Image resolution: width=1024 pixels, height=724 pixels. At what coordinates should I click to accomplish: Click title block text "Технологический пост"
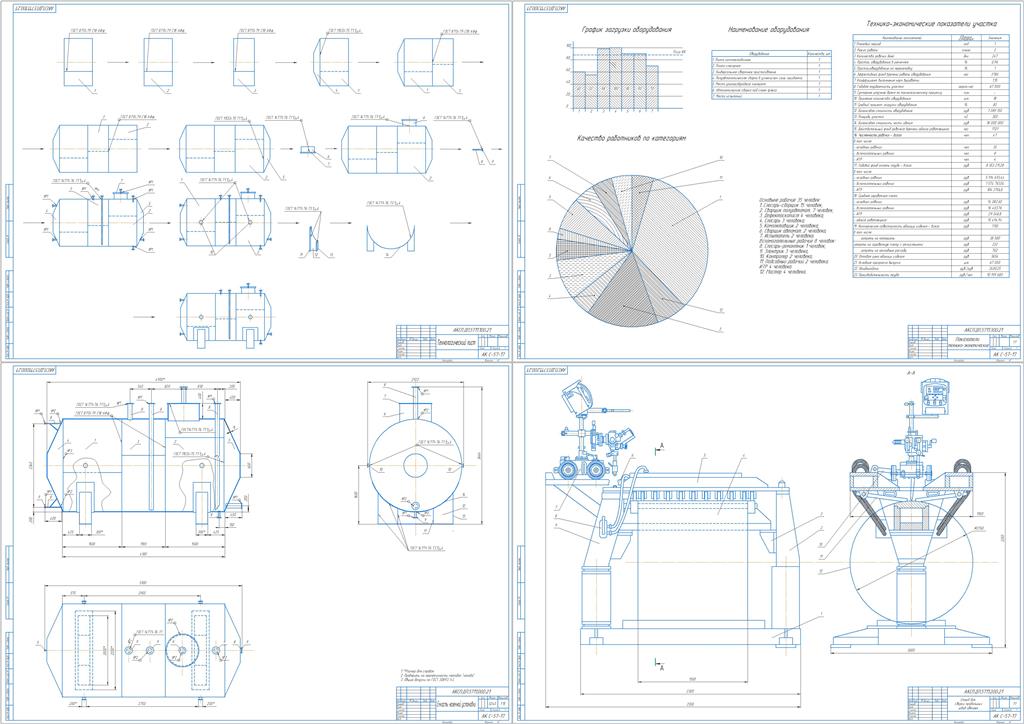pos(456,342)
